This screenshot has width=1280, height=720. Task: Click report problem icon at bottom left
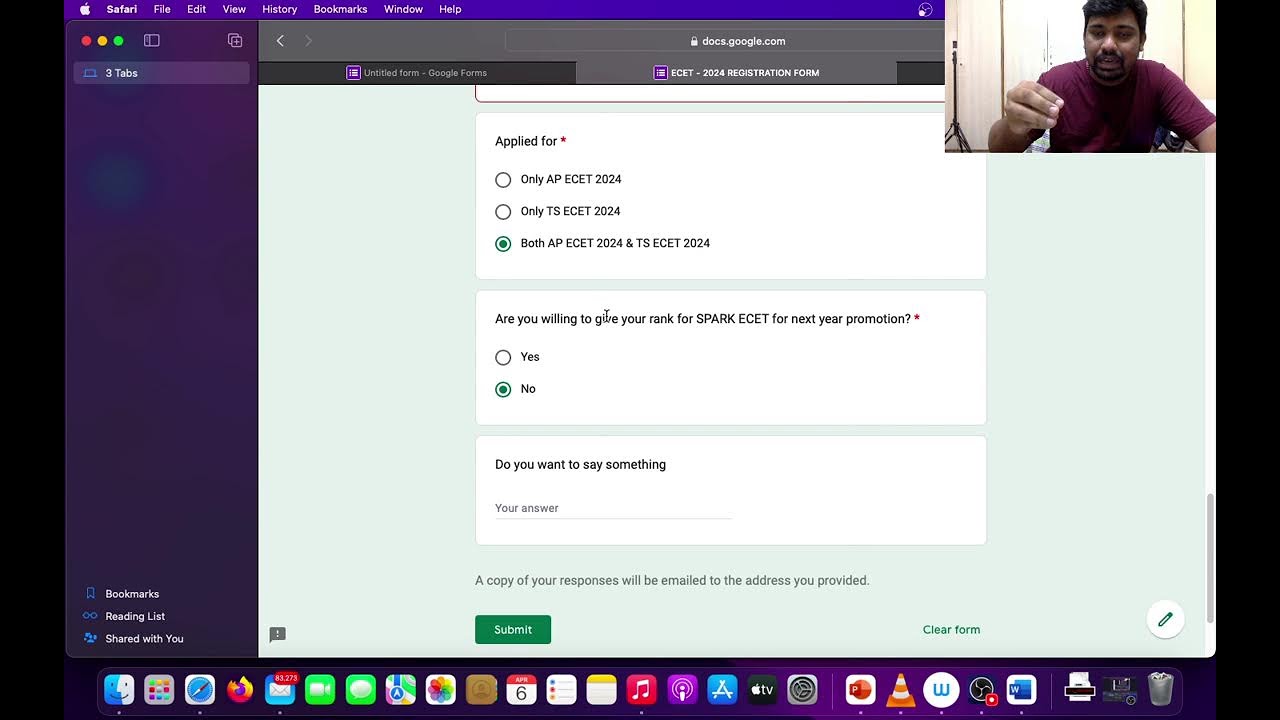tap(278, 634)
